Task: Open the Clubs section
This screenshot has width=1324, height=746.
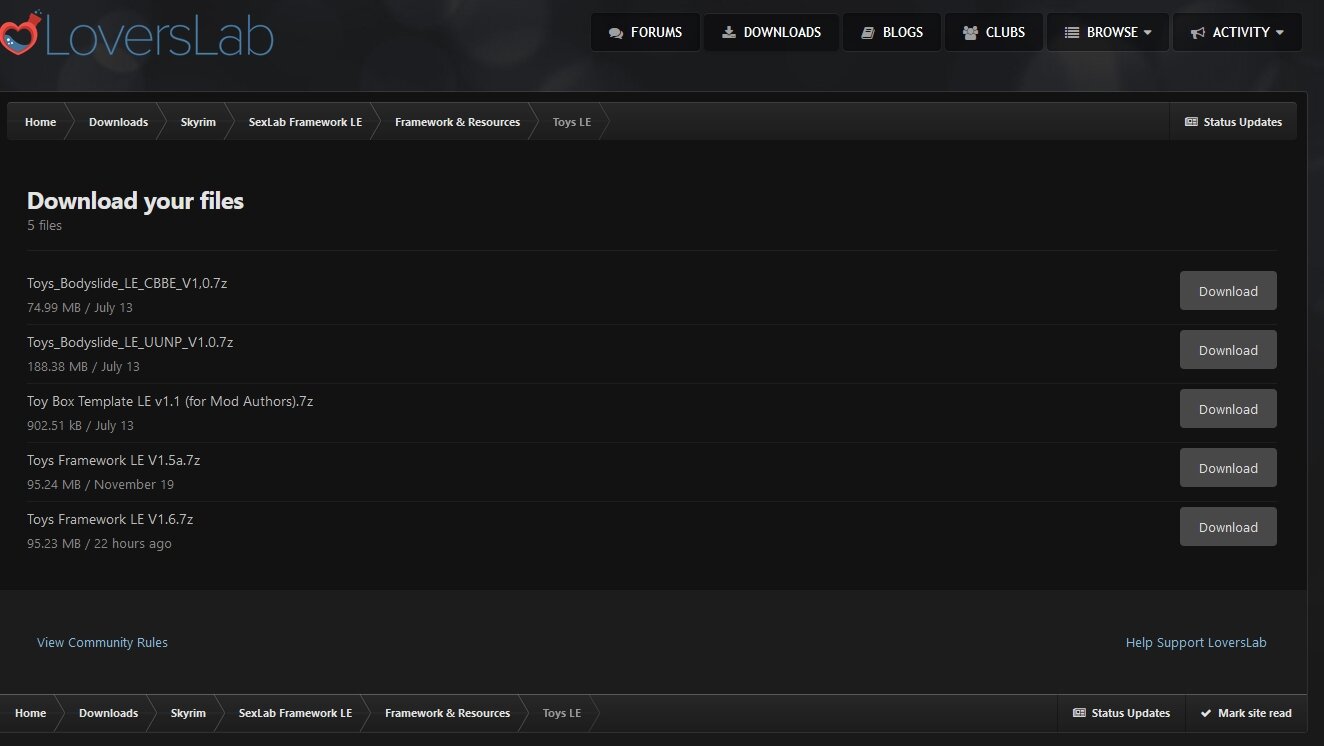Action: (994, 32)
